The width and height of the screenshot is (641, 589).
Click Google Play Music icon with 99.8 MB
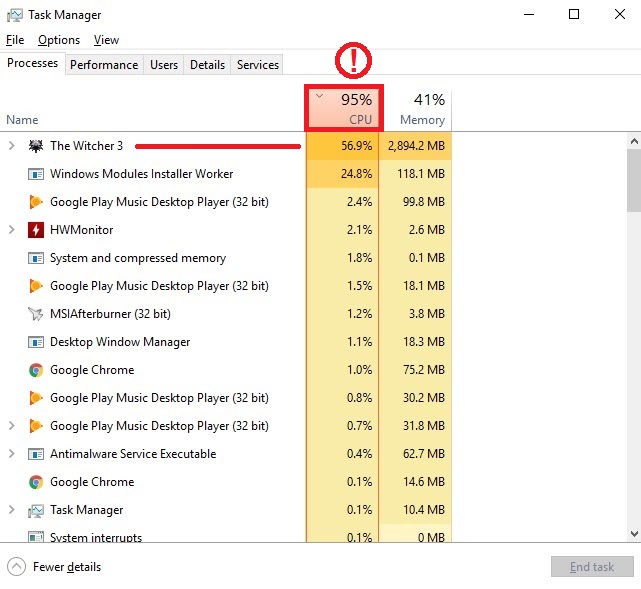coord(36,202)
